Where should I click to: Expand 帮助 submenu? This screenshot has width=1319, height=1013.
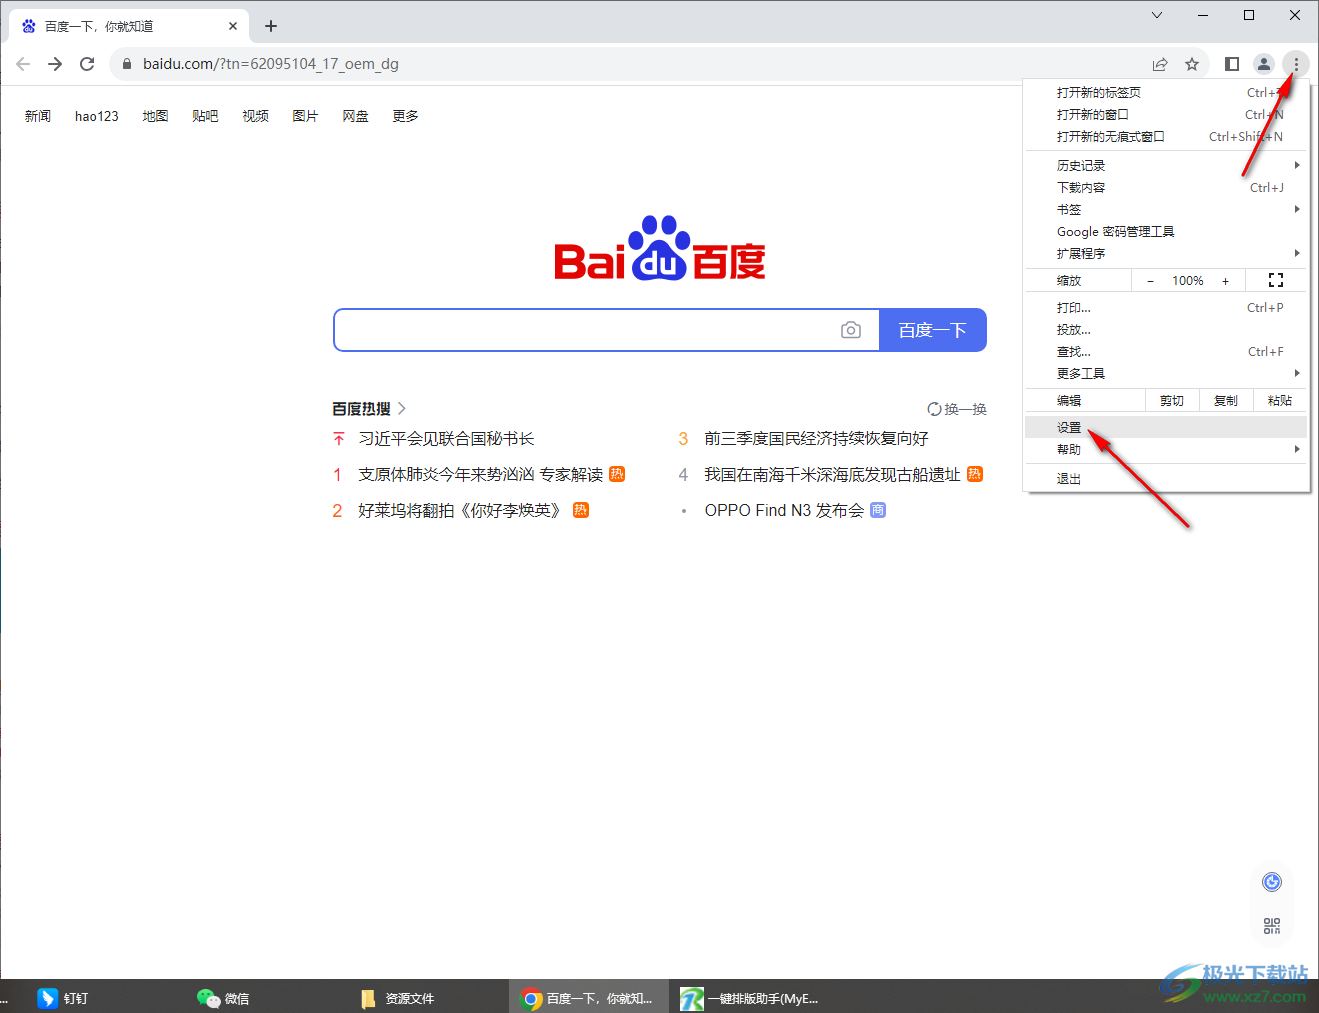[1167, 450]
